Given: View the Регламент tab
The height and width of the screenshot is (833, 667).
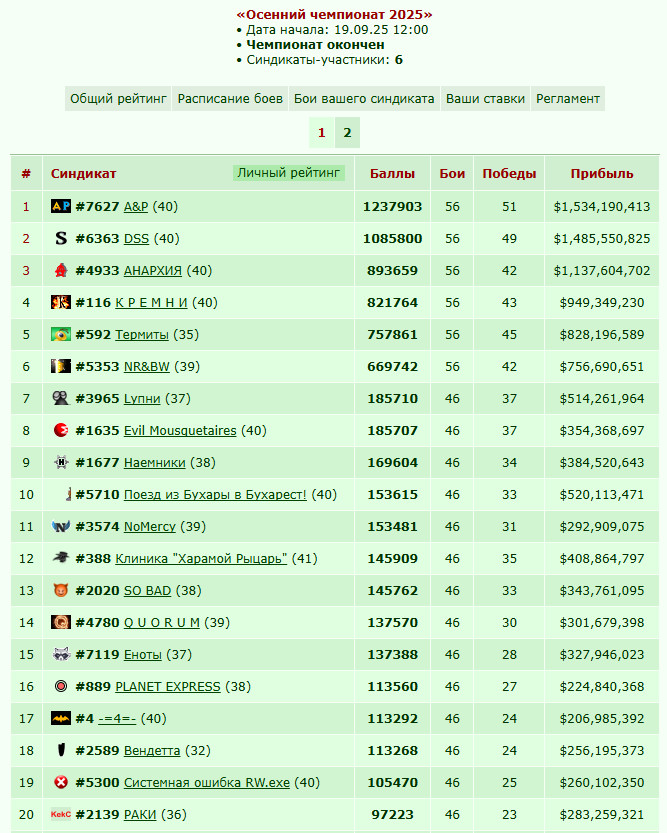Looking at the screenshot, I should click(568, 99).
